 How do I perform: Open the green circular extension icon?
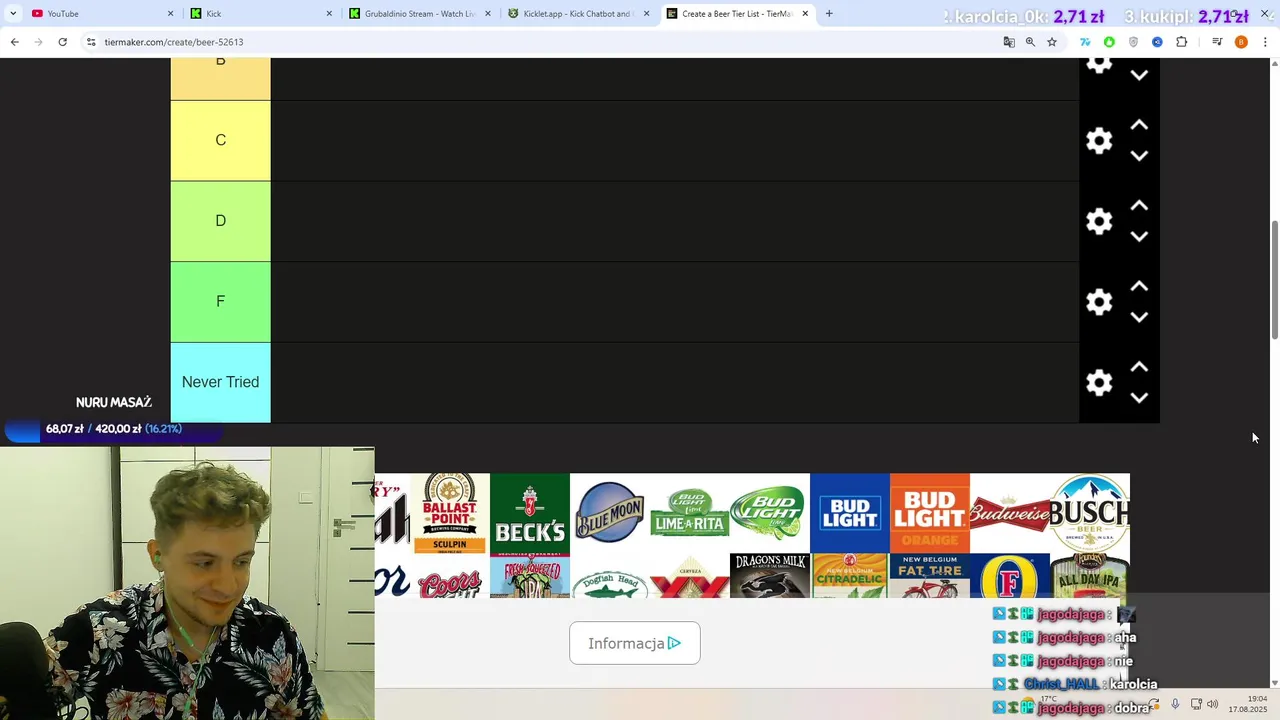coord(1109,42)
